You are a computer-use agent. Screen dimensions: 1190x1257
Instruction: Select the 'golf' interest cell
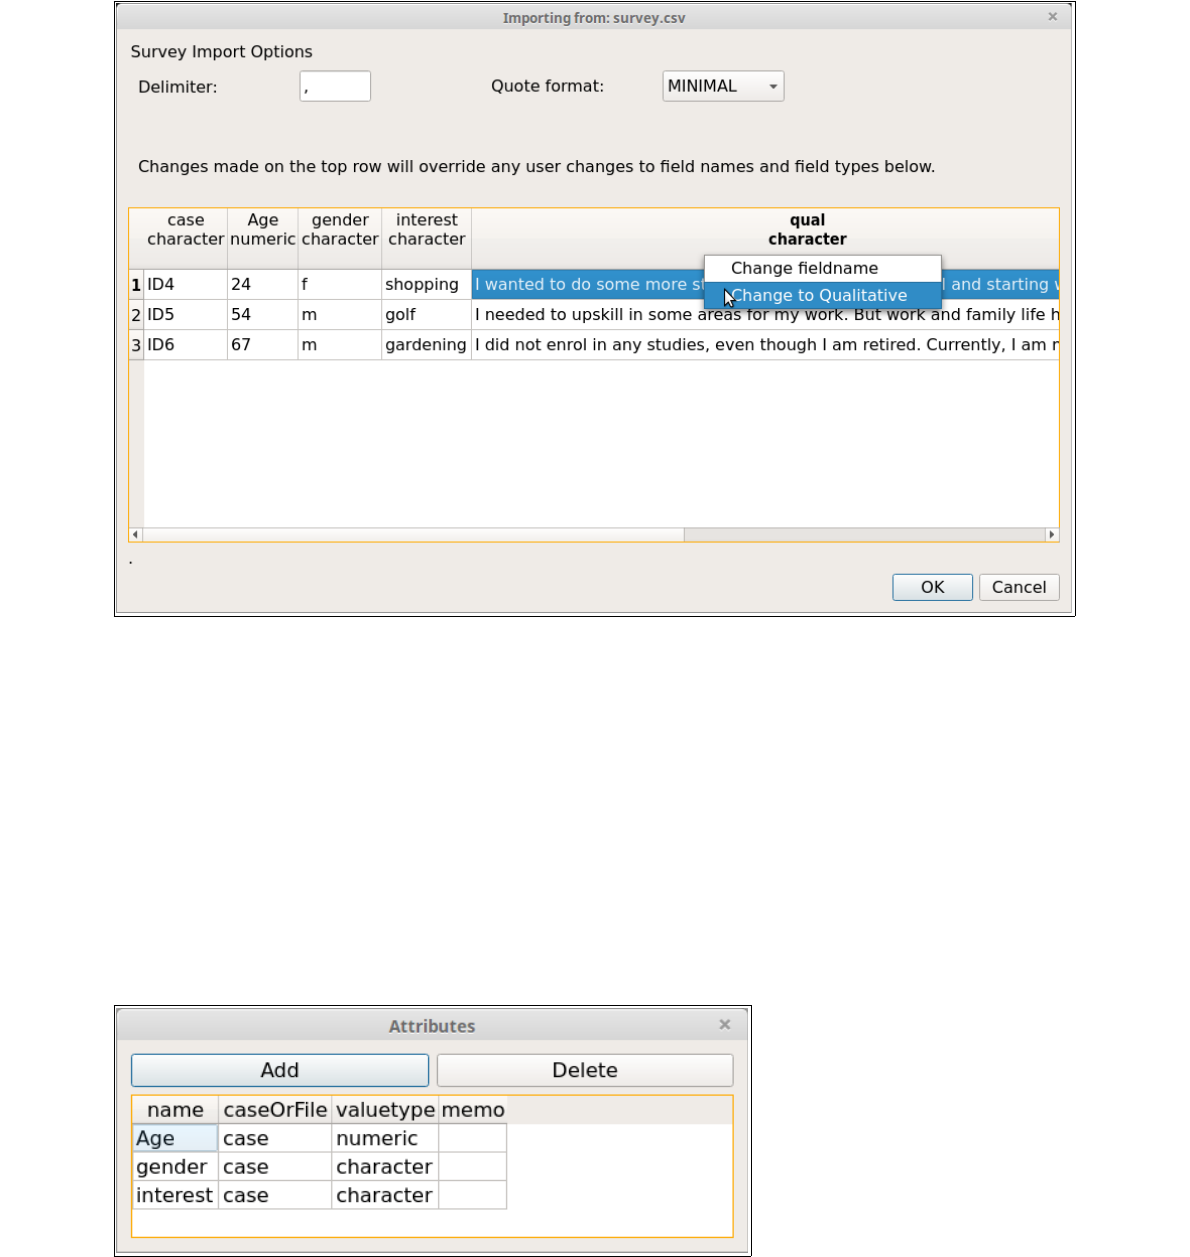pyautogui.click(x=427, y=315)
